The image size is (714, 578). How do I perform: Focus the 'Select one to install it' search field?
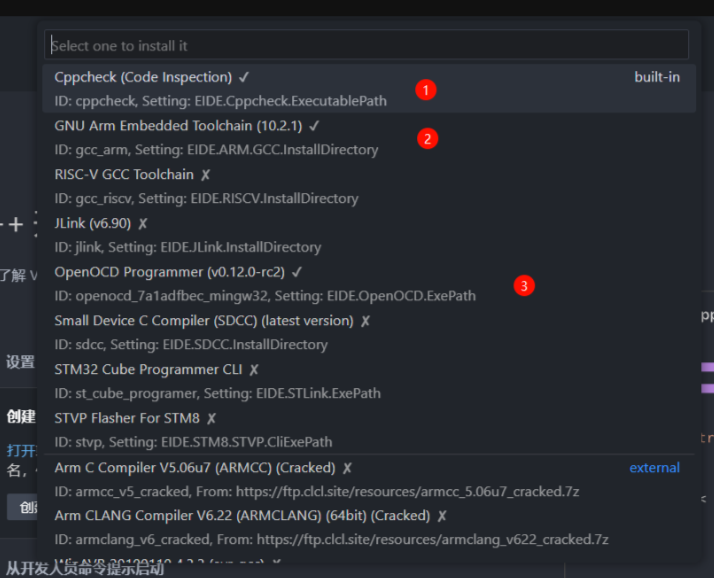pos(366,45)
